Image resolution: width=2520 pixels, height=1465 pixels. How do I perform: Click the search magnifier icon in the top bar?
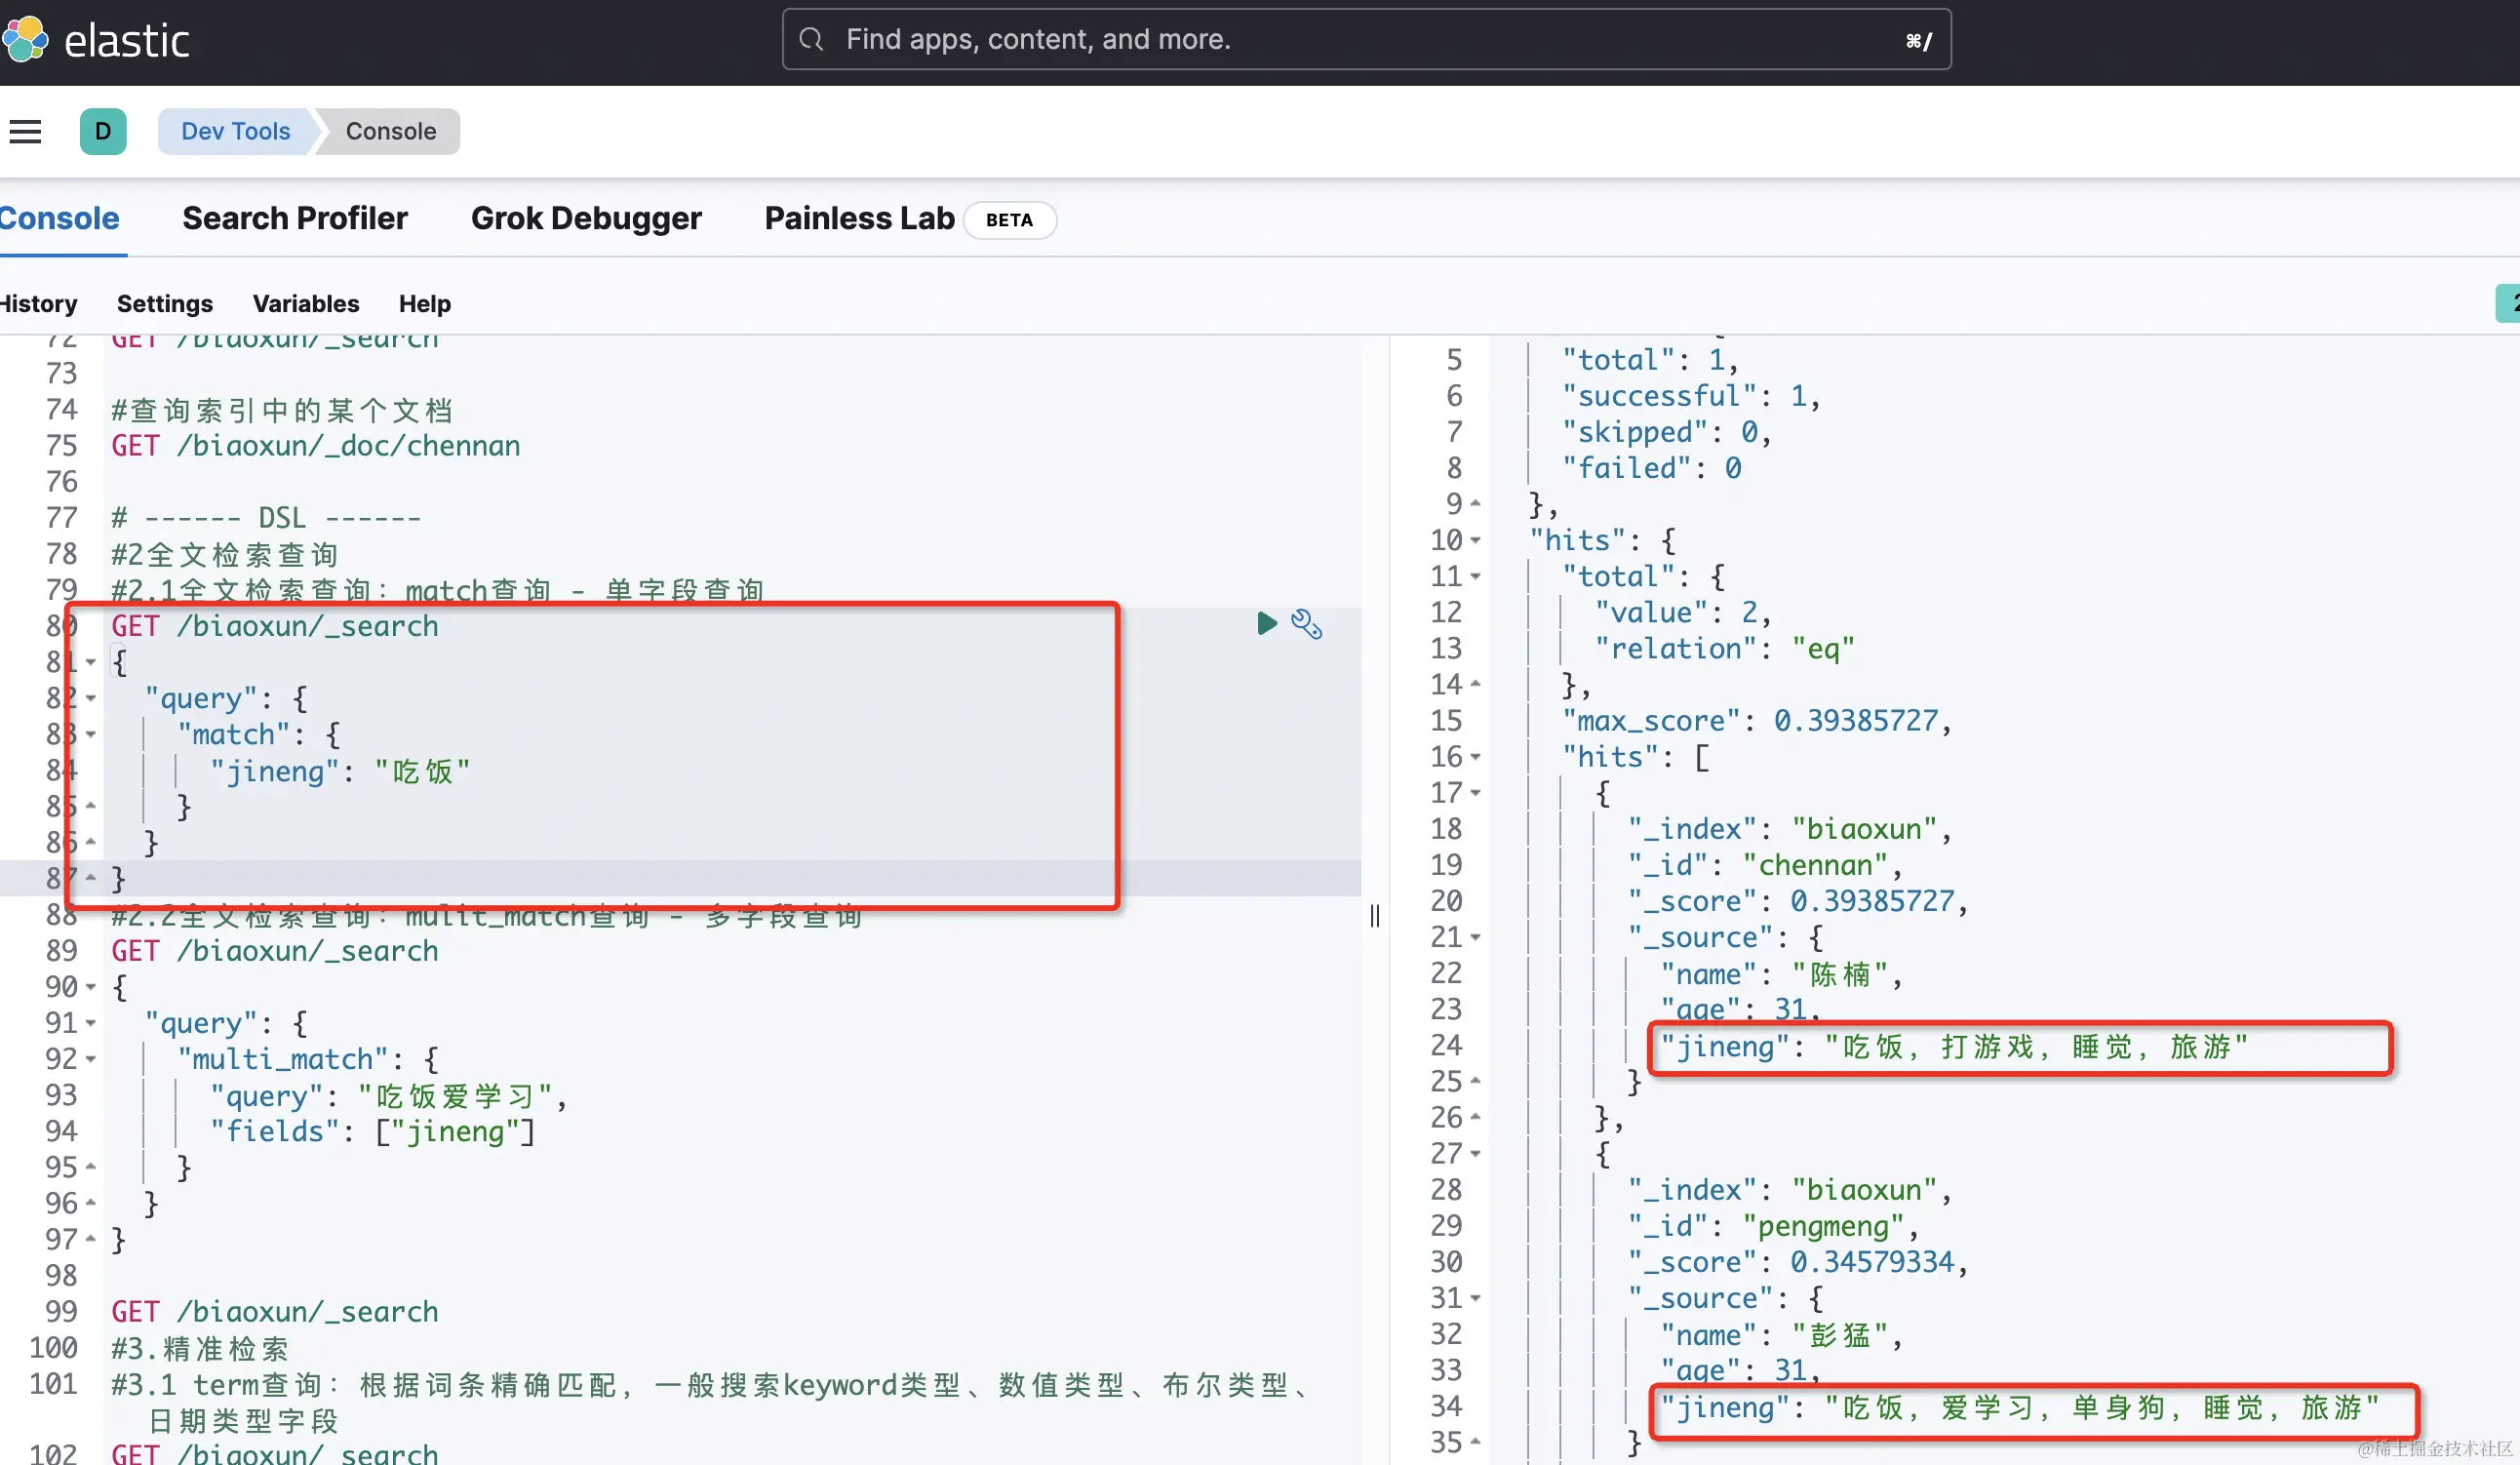[810, 39]
